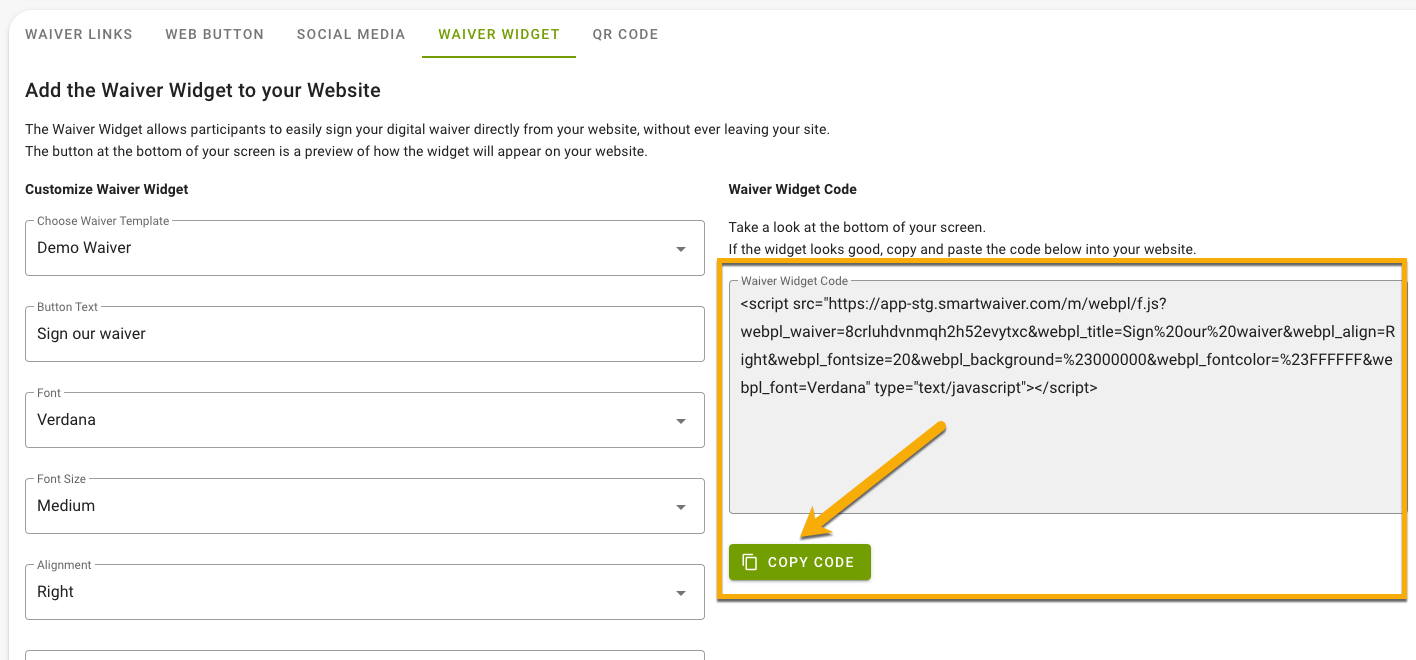Open the Font dropdown showing Verdana

(365, 420)
